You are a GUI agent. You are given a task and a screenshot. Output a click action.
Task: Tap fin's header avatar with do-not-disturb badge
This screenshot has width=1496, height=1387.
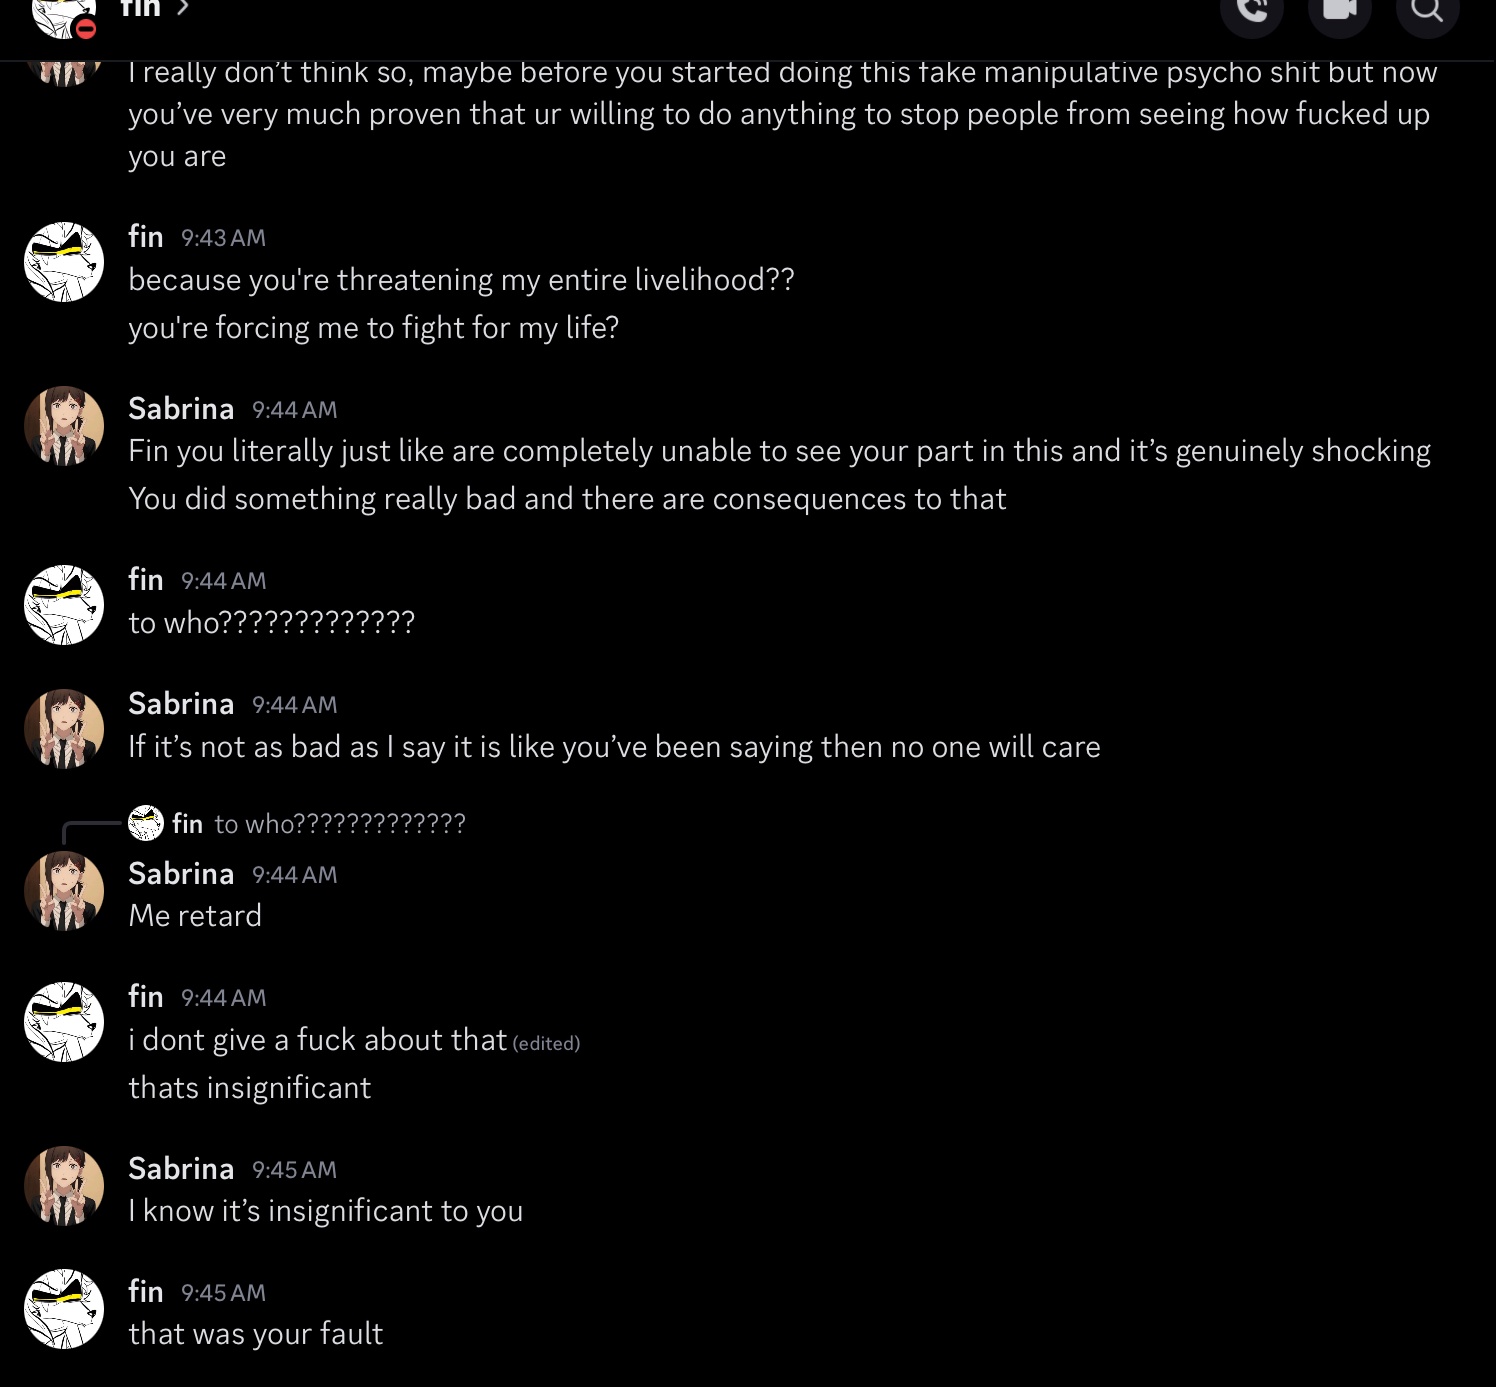pyautogui.click(x=63, y=14)
